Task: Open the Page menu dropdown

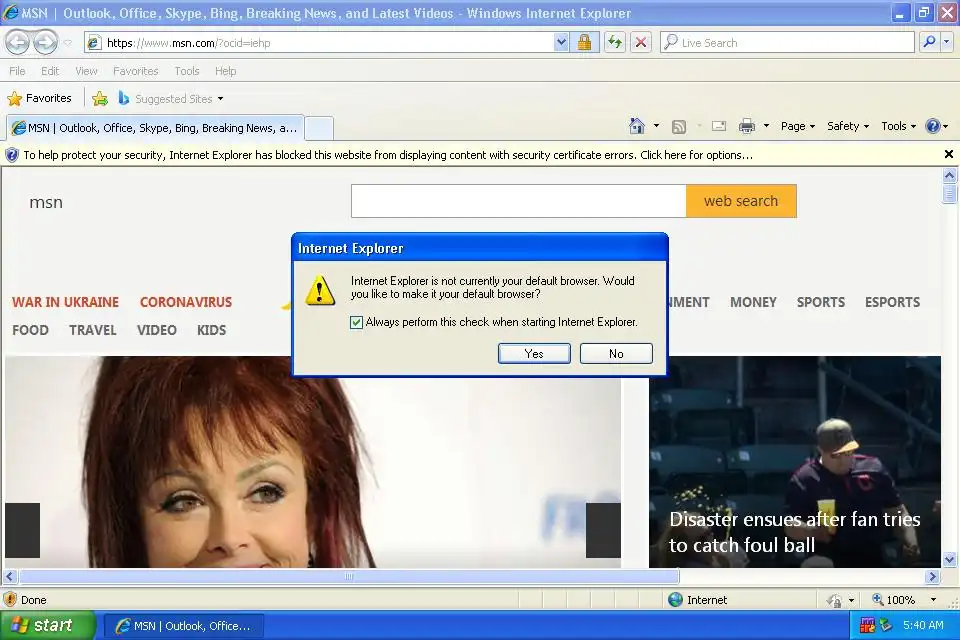Action: tap(798, 126)
